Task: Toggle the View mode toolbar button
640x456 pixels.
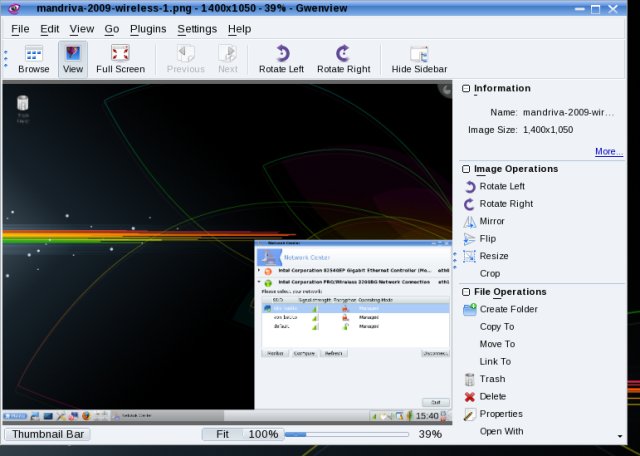Action: tap(73, 59)
